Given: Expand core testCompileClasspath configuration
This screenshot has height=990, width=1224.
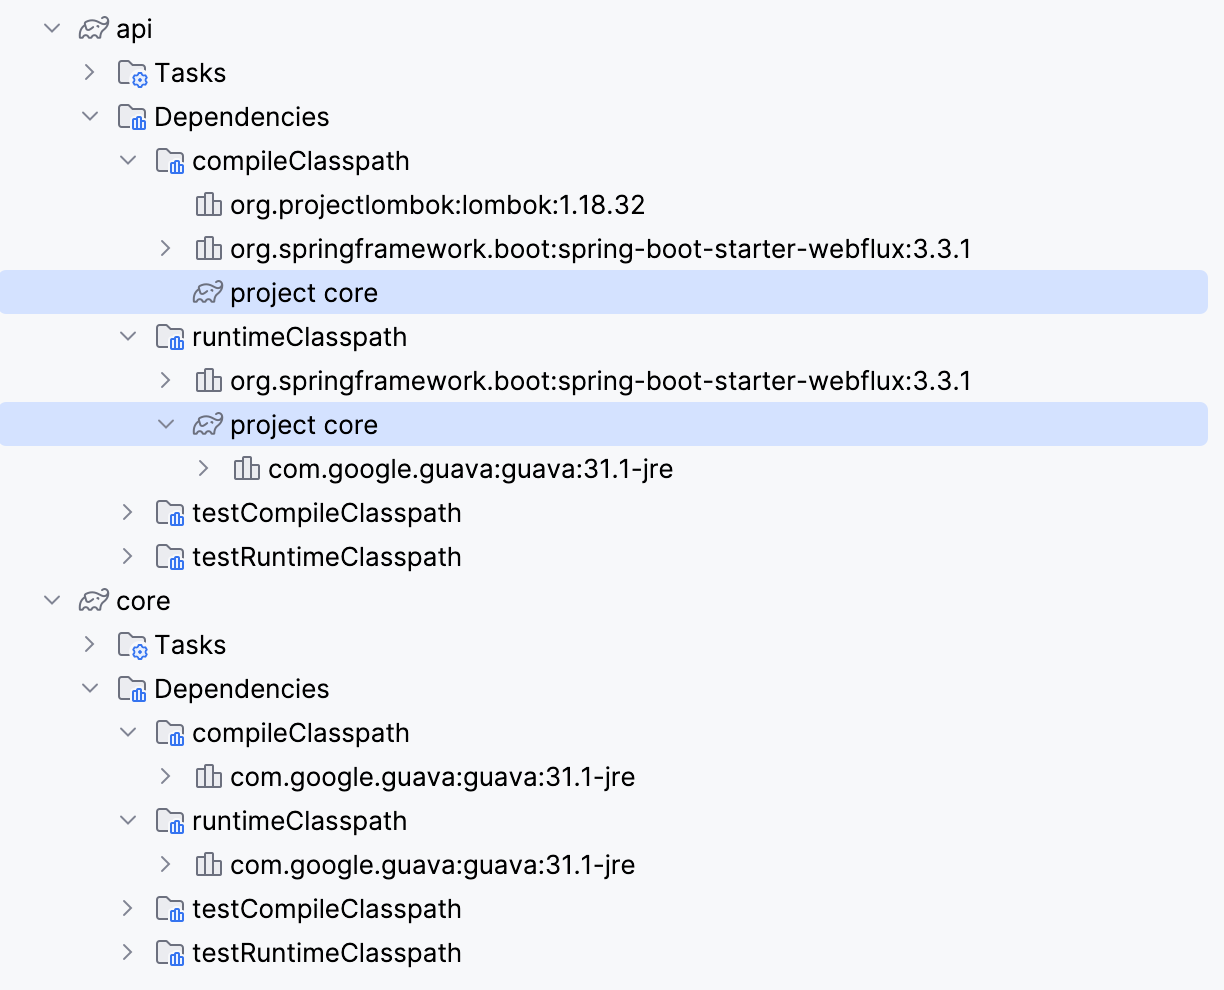Looking at the screenshot, I should click(x=128, y=909).
